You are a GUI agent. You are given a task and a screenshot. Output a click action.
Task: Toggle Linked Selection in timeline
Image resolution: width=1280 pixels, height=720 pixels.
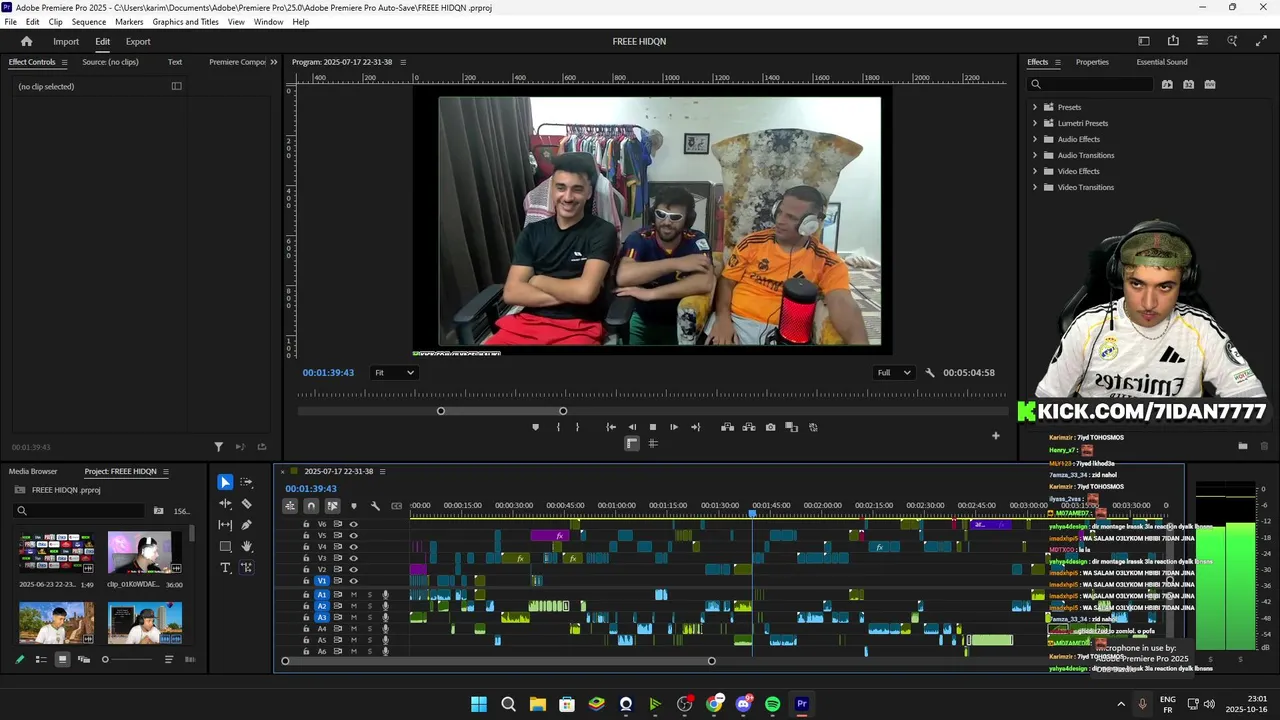coord(332,506)
